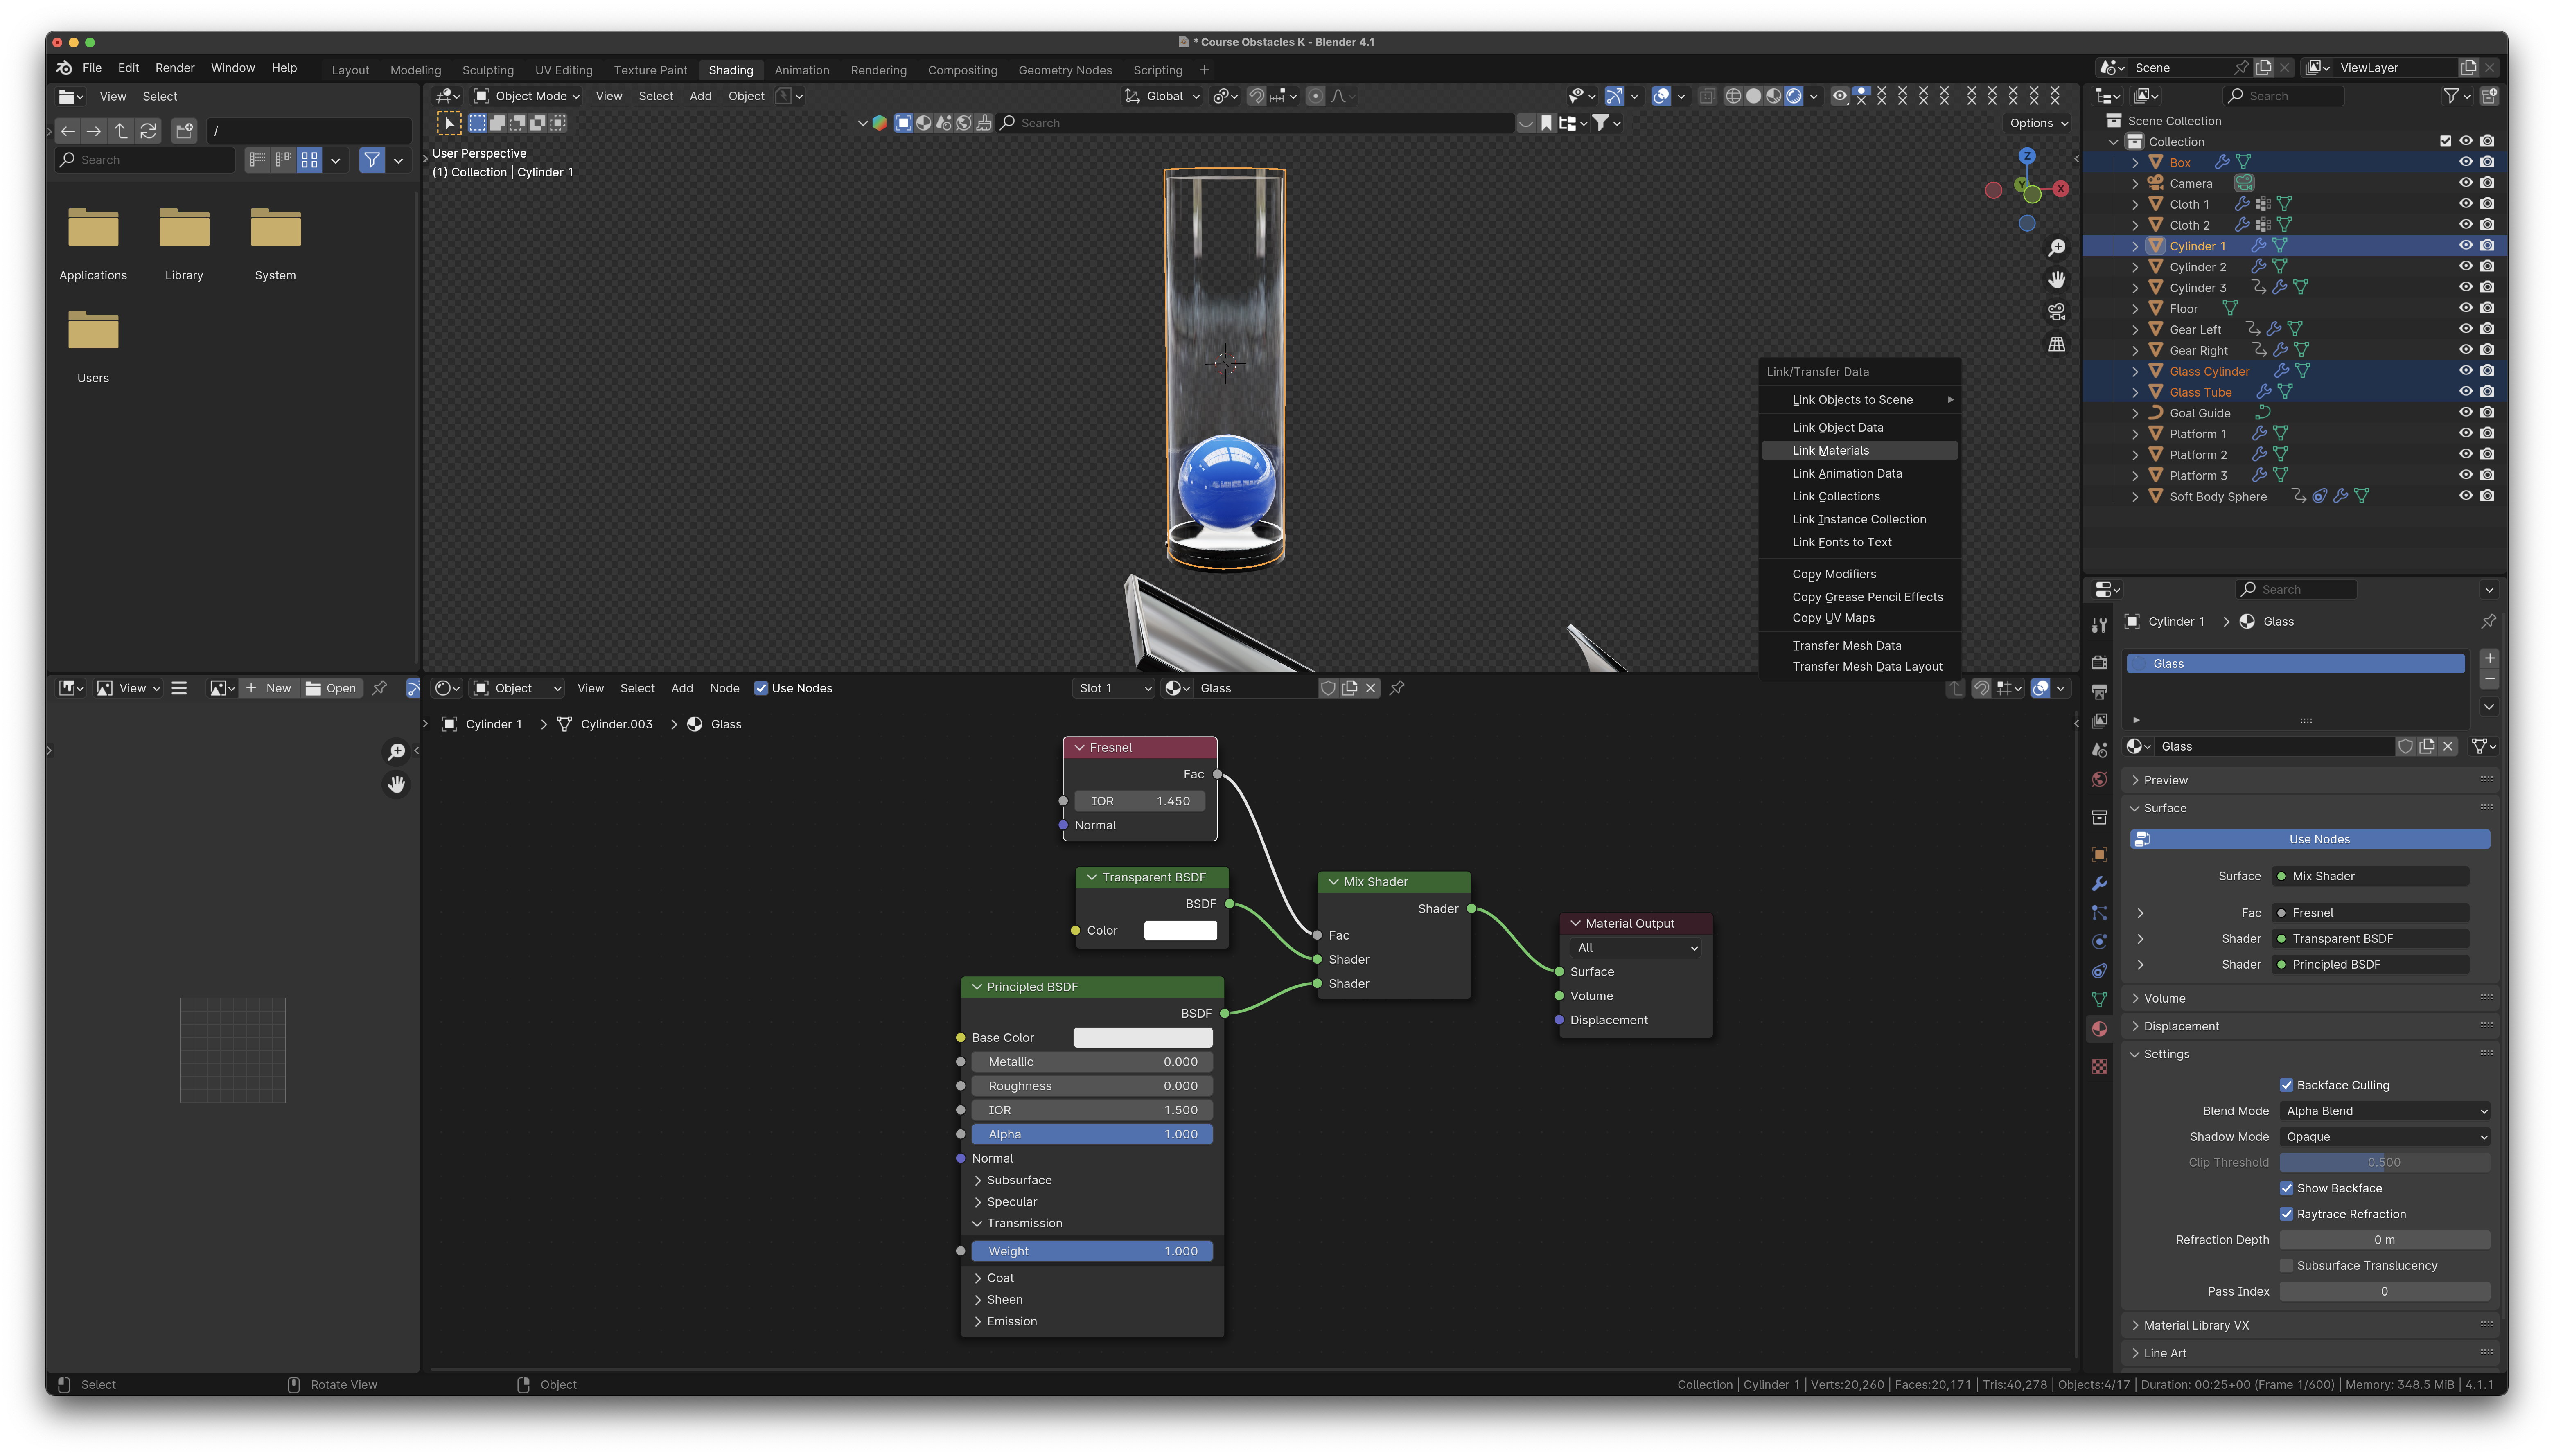Open the Slot 1 dropdown in node editor
The width and height of the screenshot is (2554, 1456).
point(1114,688)
